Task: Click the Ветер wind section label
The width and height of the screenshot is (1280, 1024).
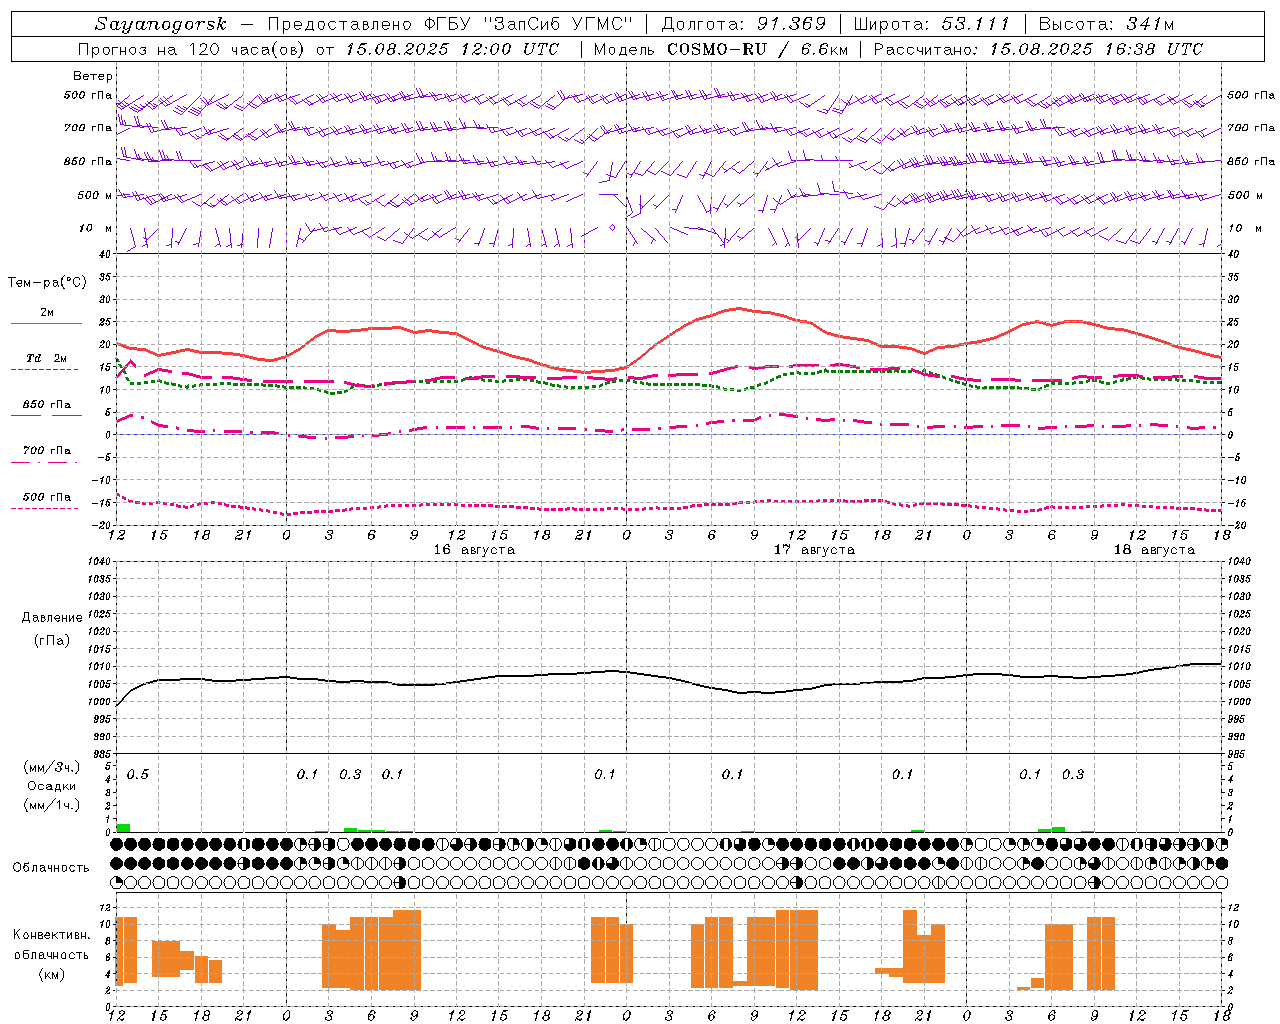Action: [93, 76]
